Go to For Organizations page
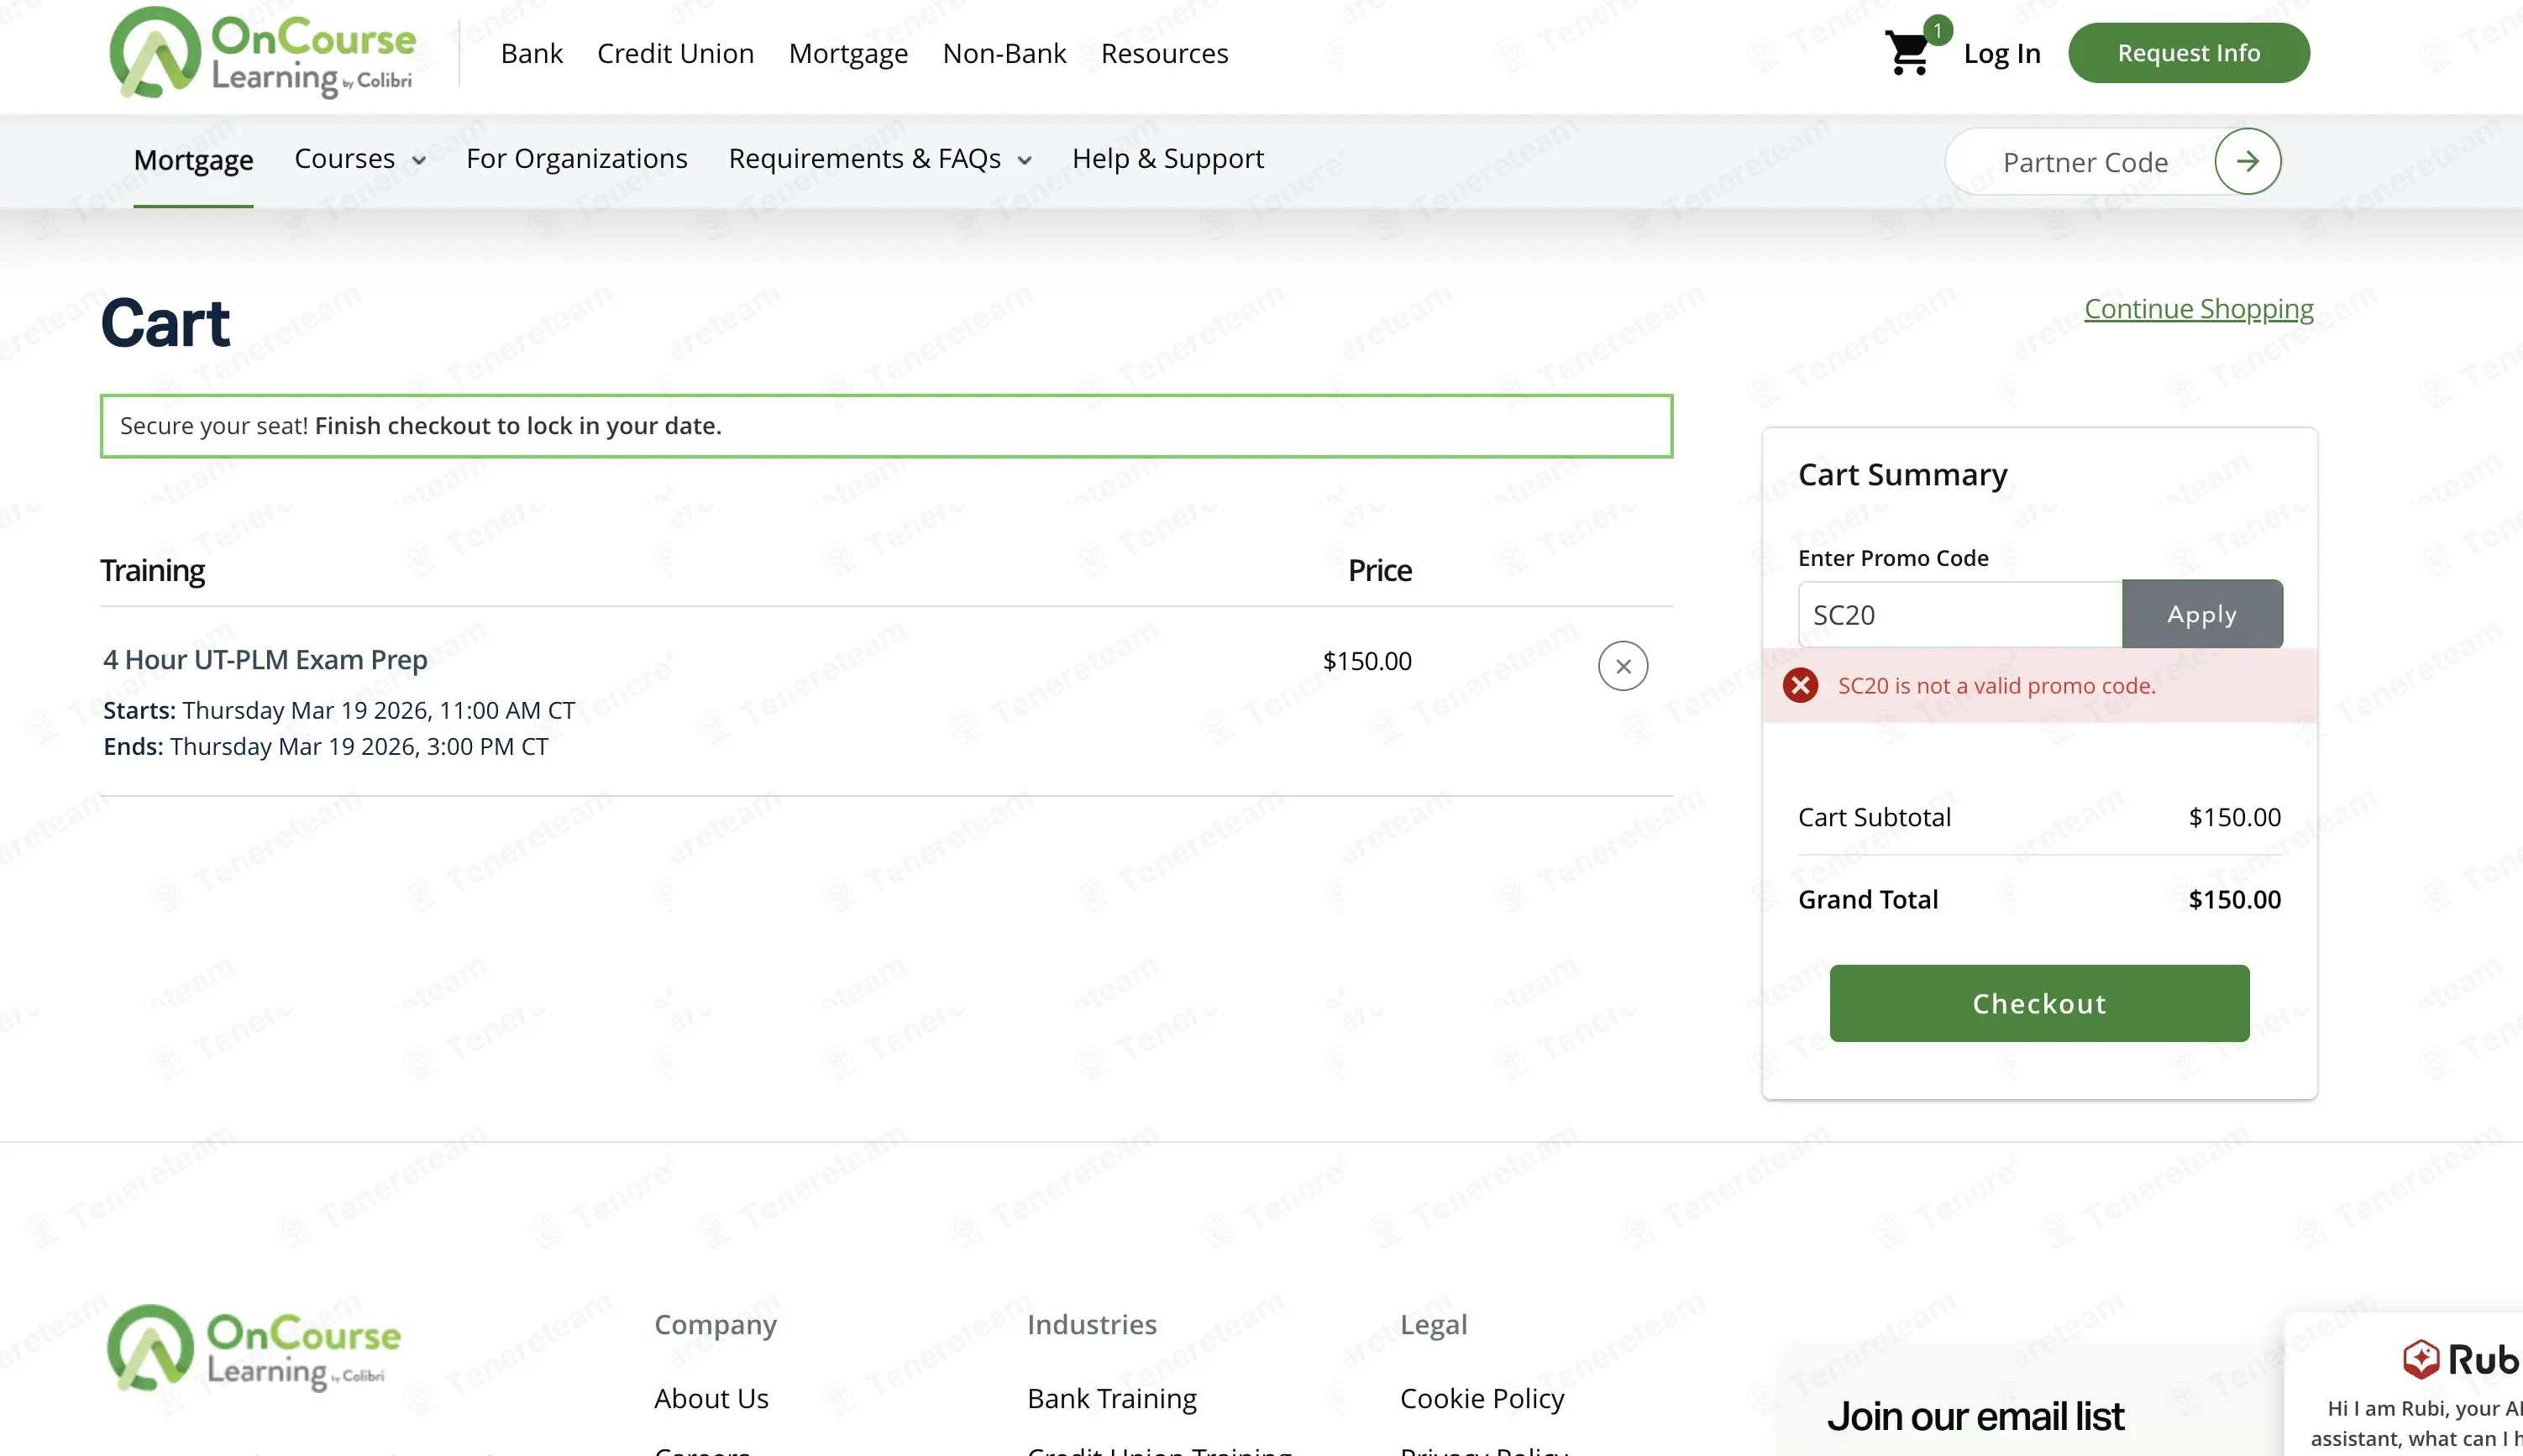This screenshot has height=1456, width=2523. click(577, 159)
